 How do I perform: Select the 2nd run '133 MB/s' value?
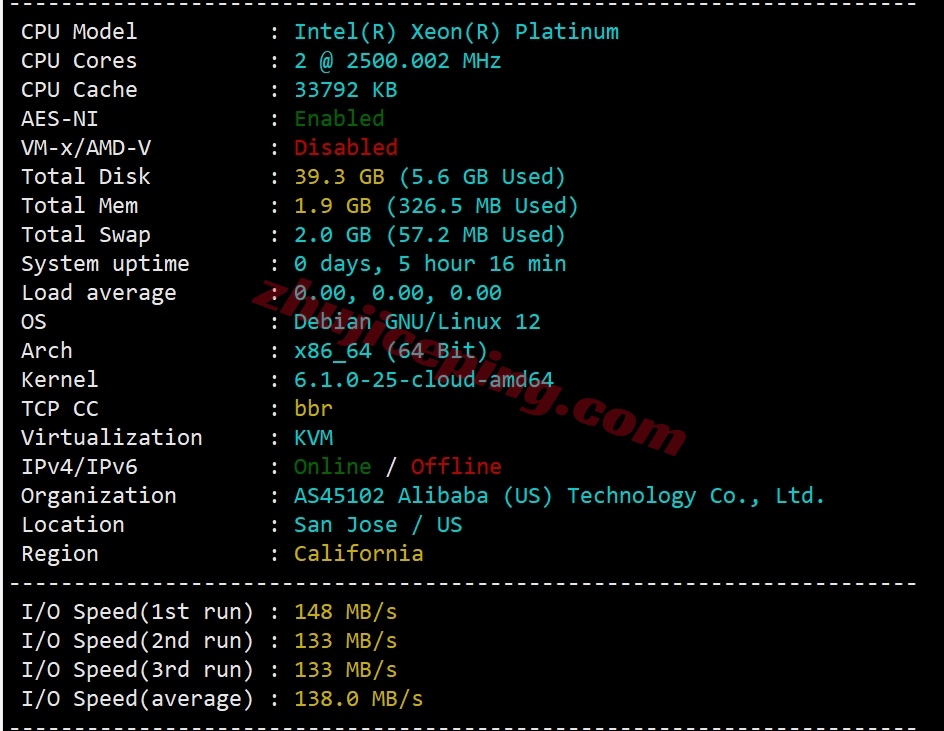(x=346, y=641)
